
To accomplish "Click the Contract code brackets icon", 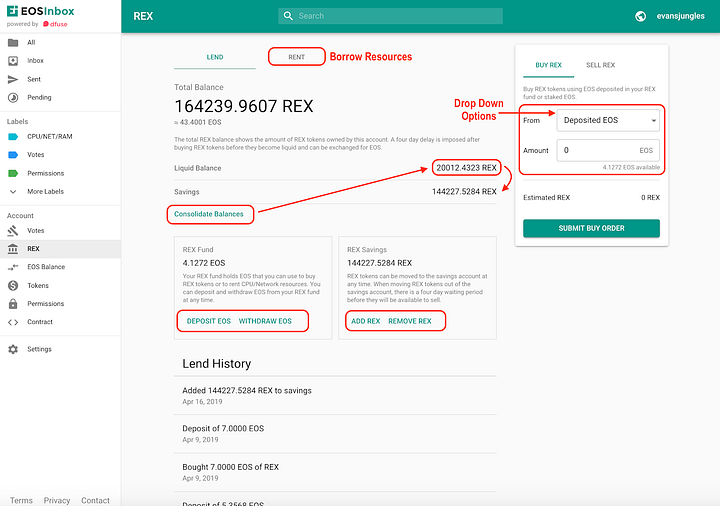I will [13, 322].
